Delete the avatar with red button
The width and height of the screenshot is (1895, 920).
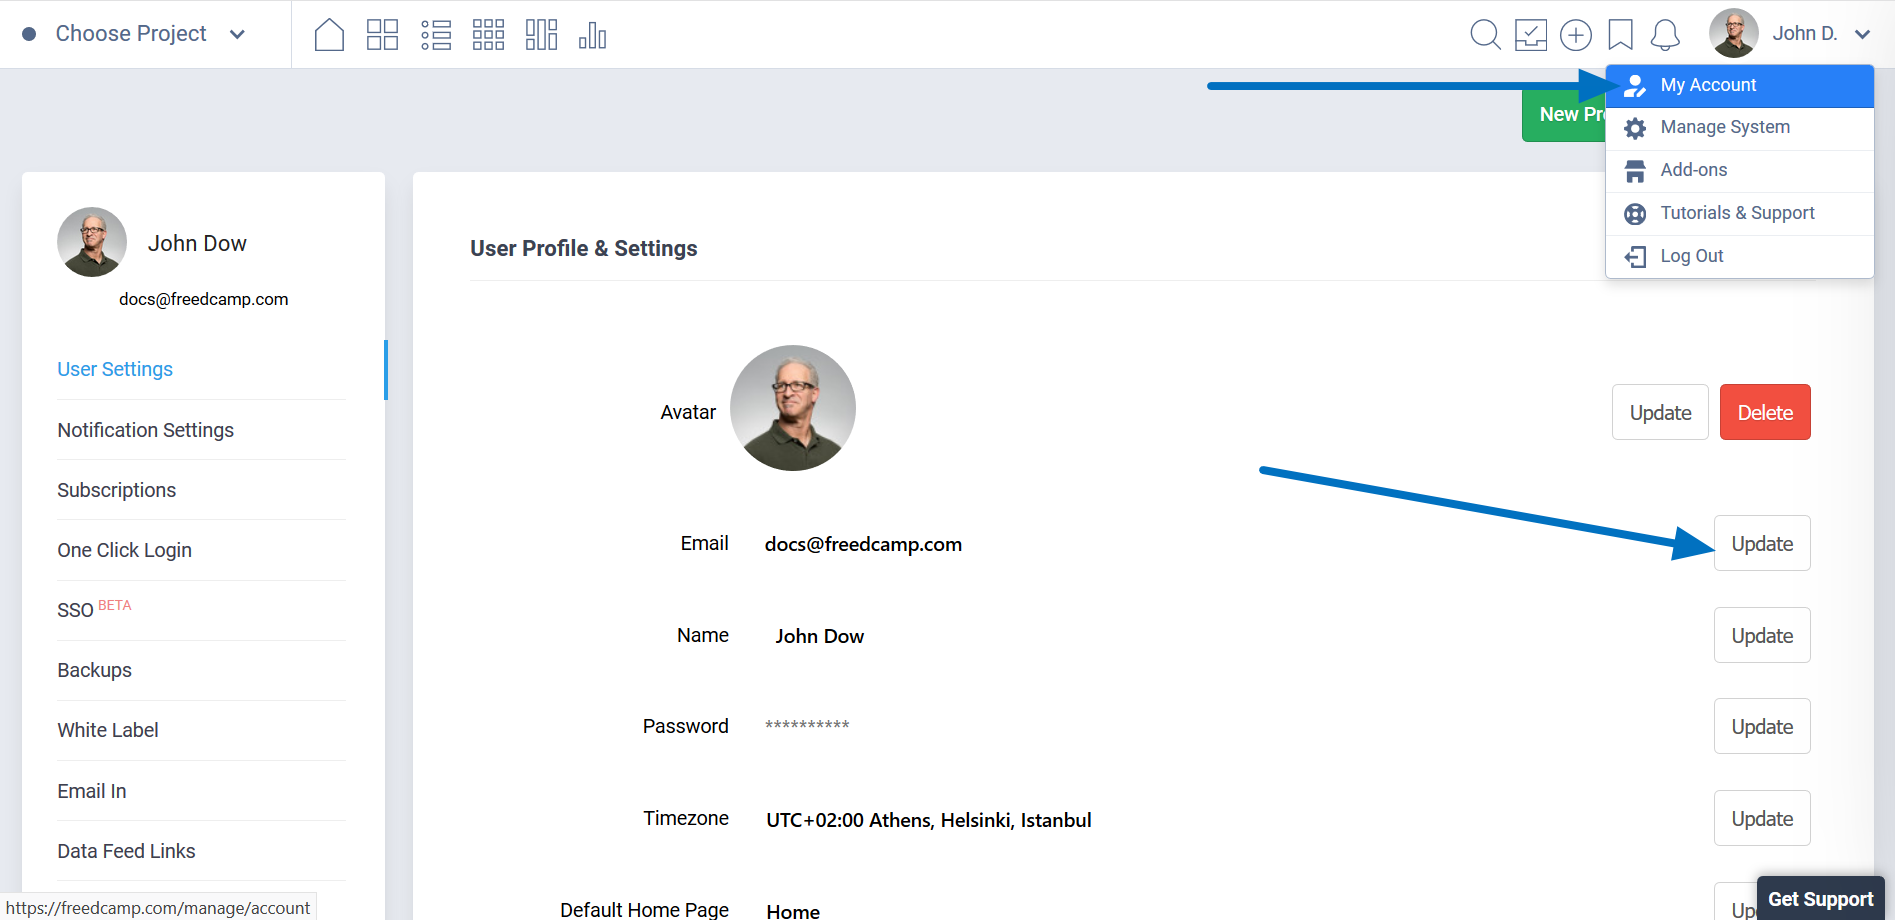1765,413
